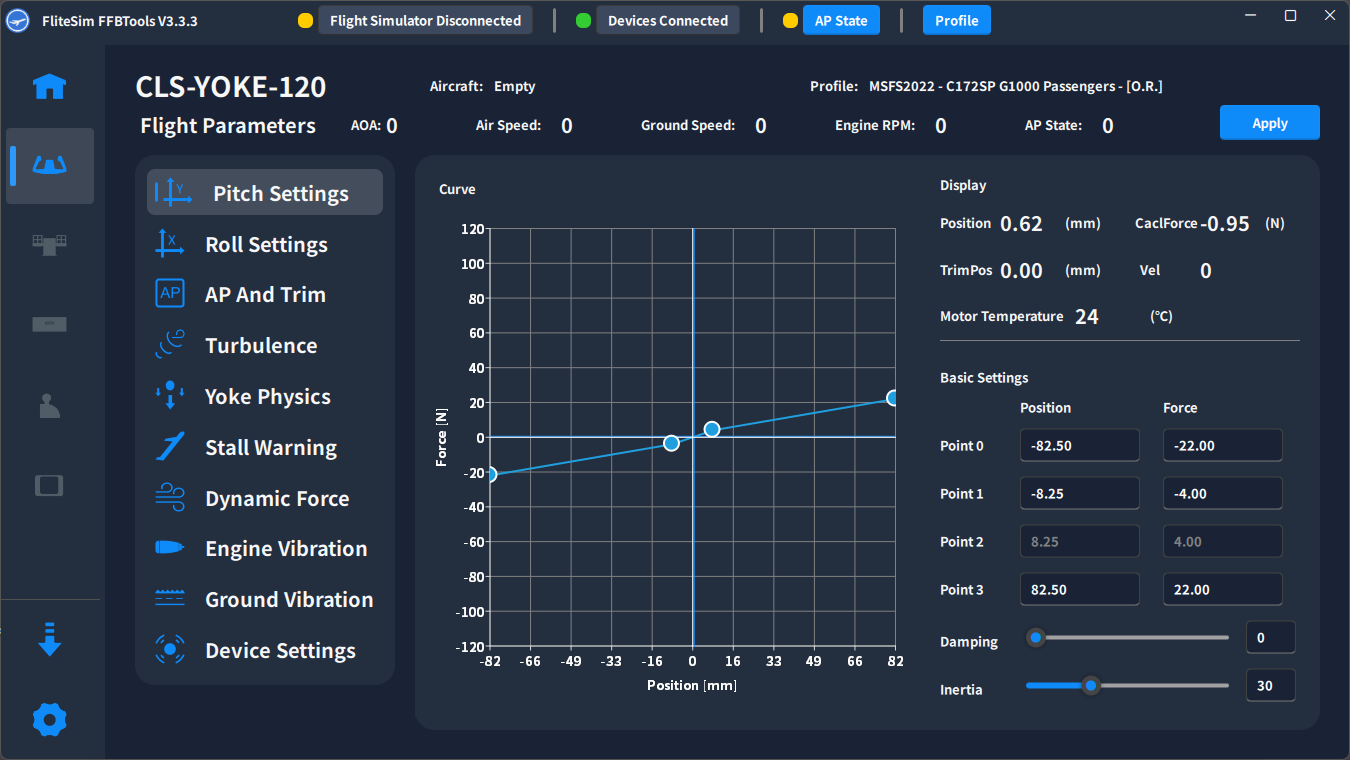Select the yoke device sidebar icon
Screen dimensions: 1350x760
50,165
